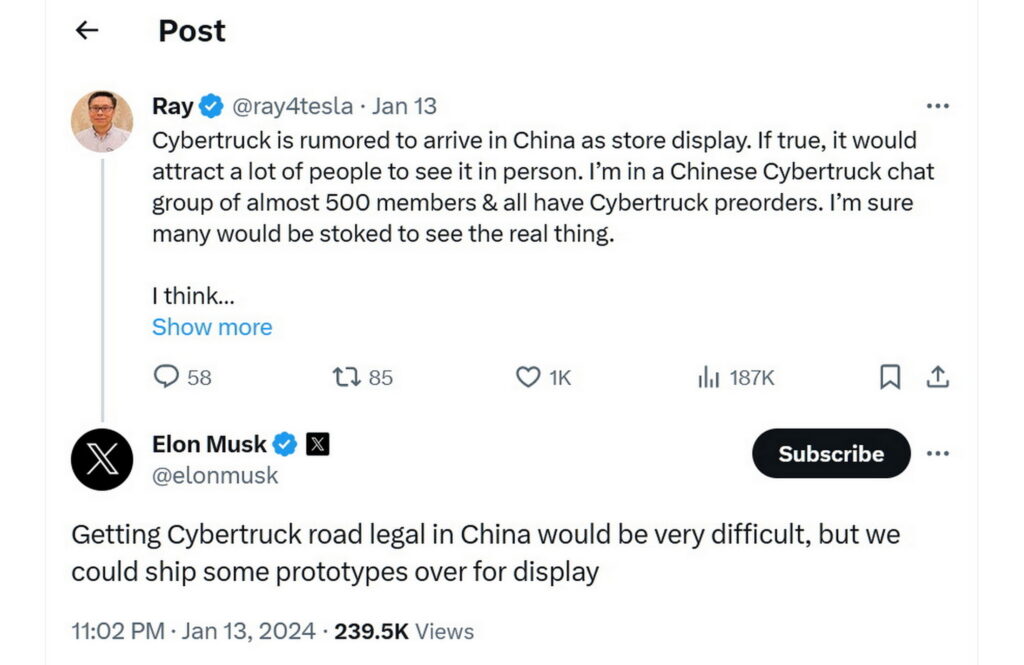Repost Ray's tweet
Image resolution: width=1024 pixels, height=665 pixels.
click(344, 377)
